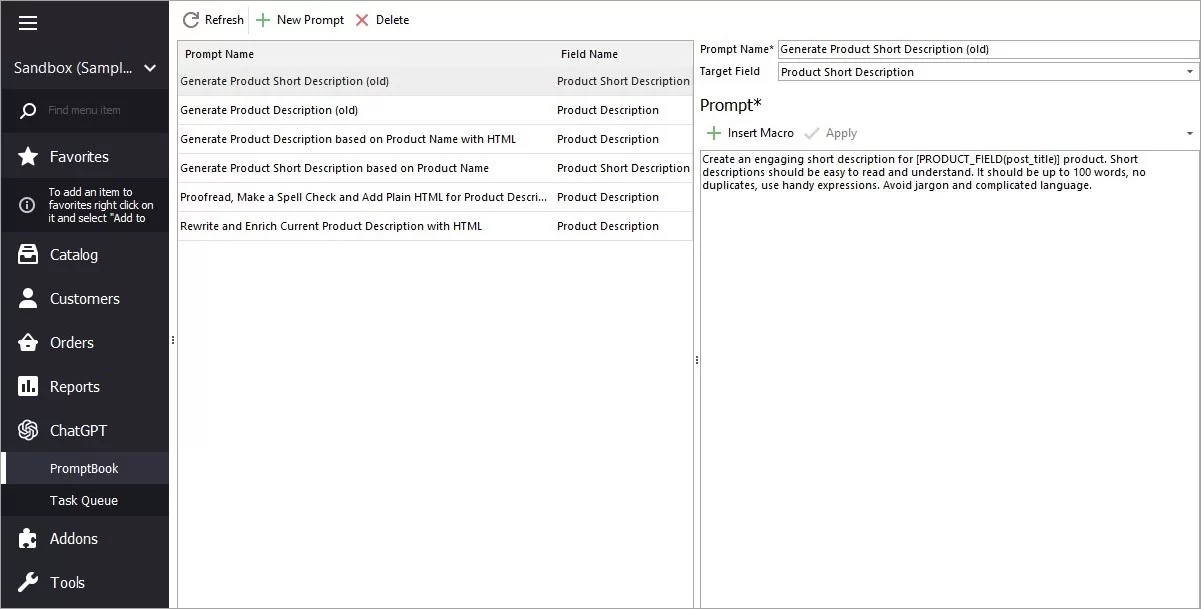
Task: Open the Addons puzzle icon
Action: [27, 538]
